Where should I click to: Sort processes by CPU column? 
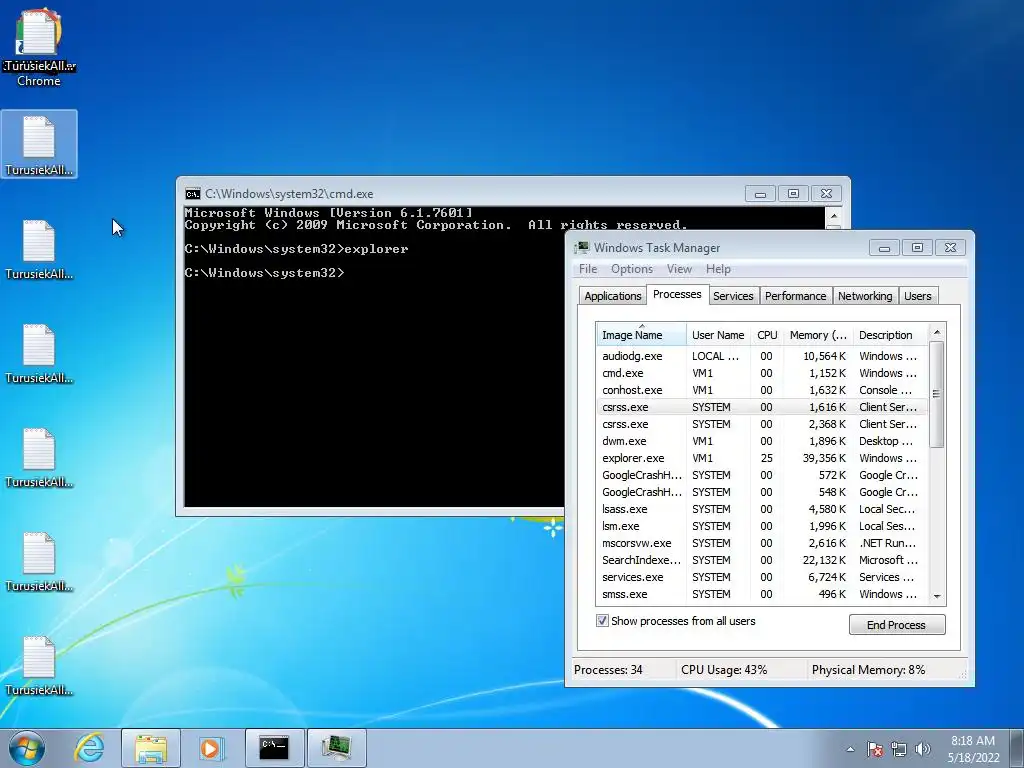[767, 335]
